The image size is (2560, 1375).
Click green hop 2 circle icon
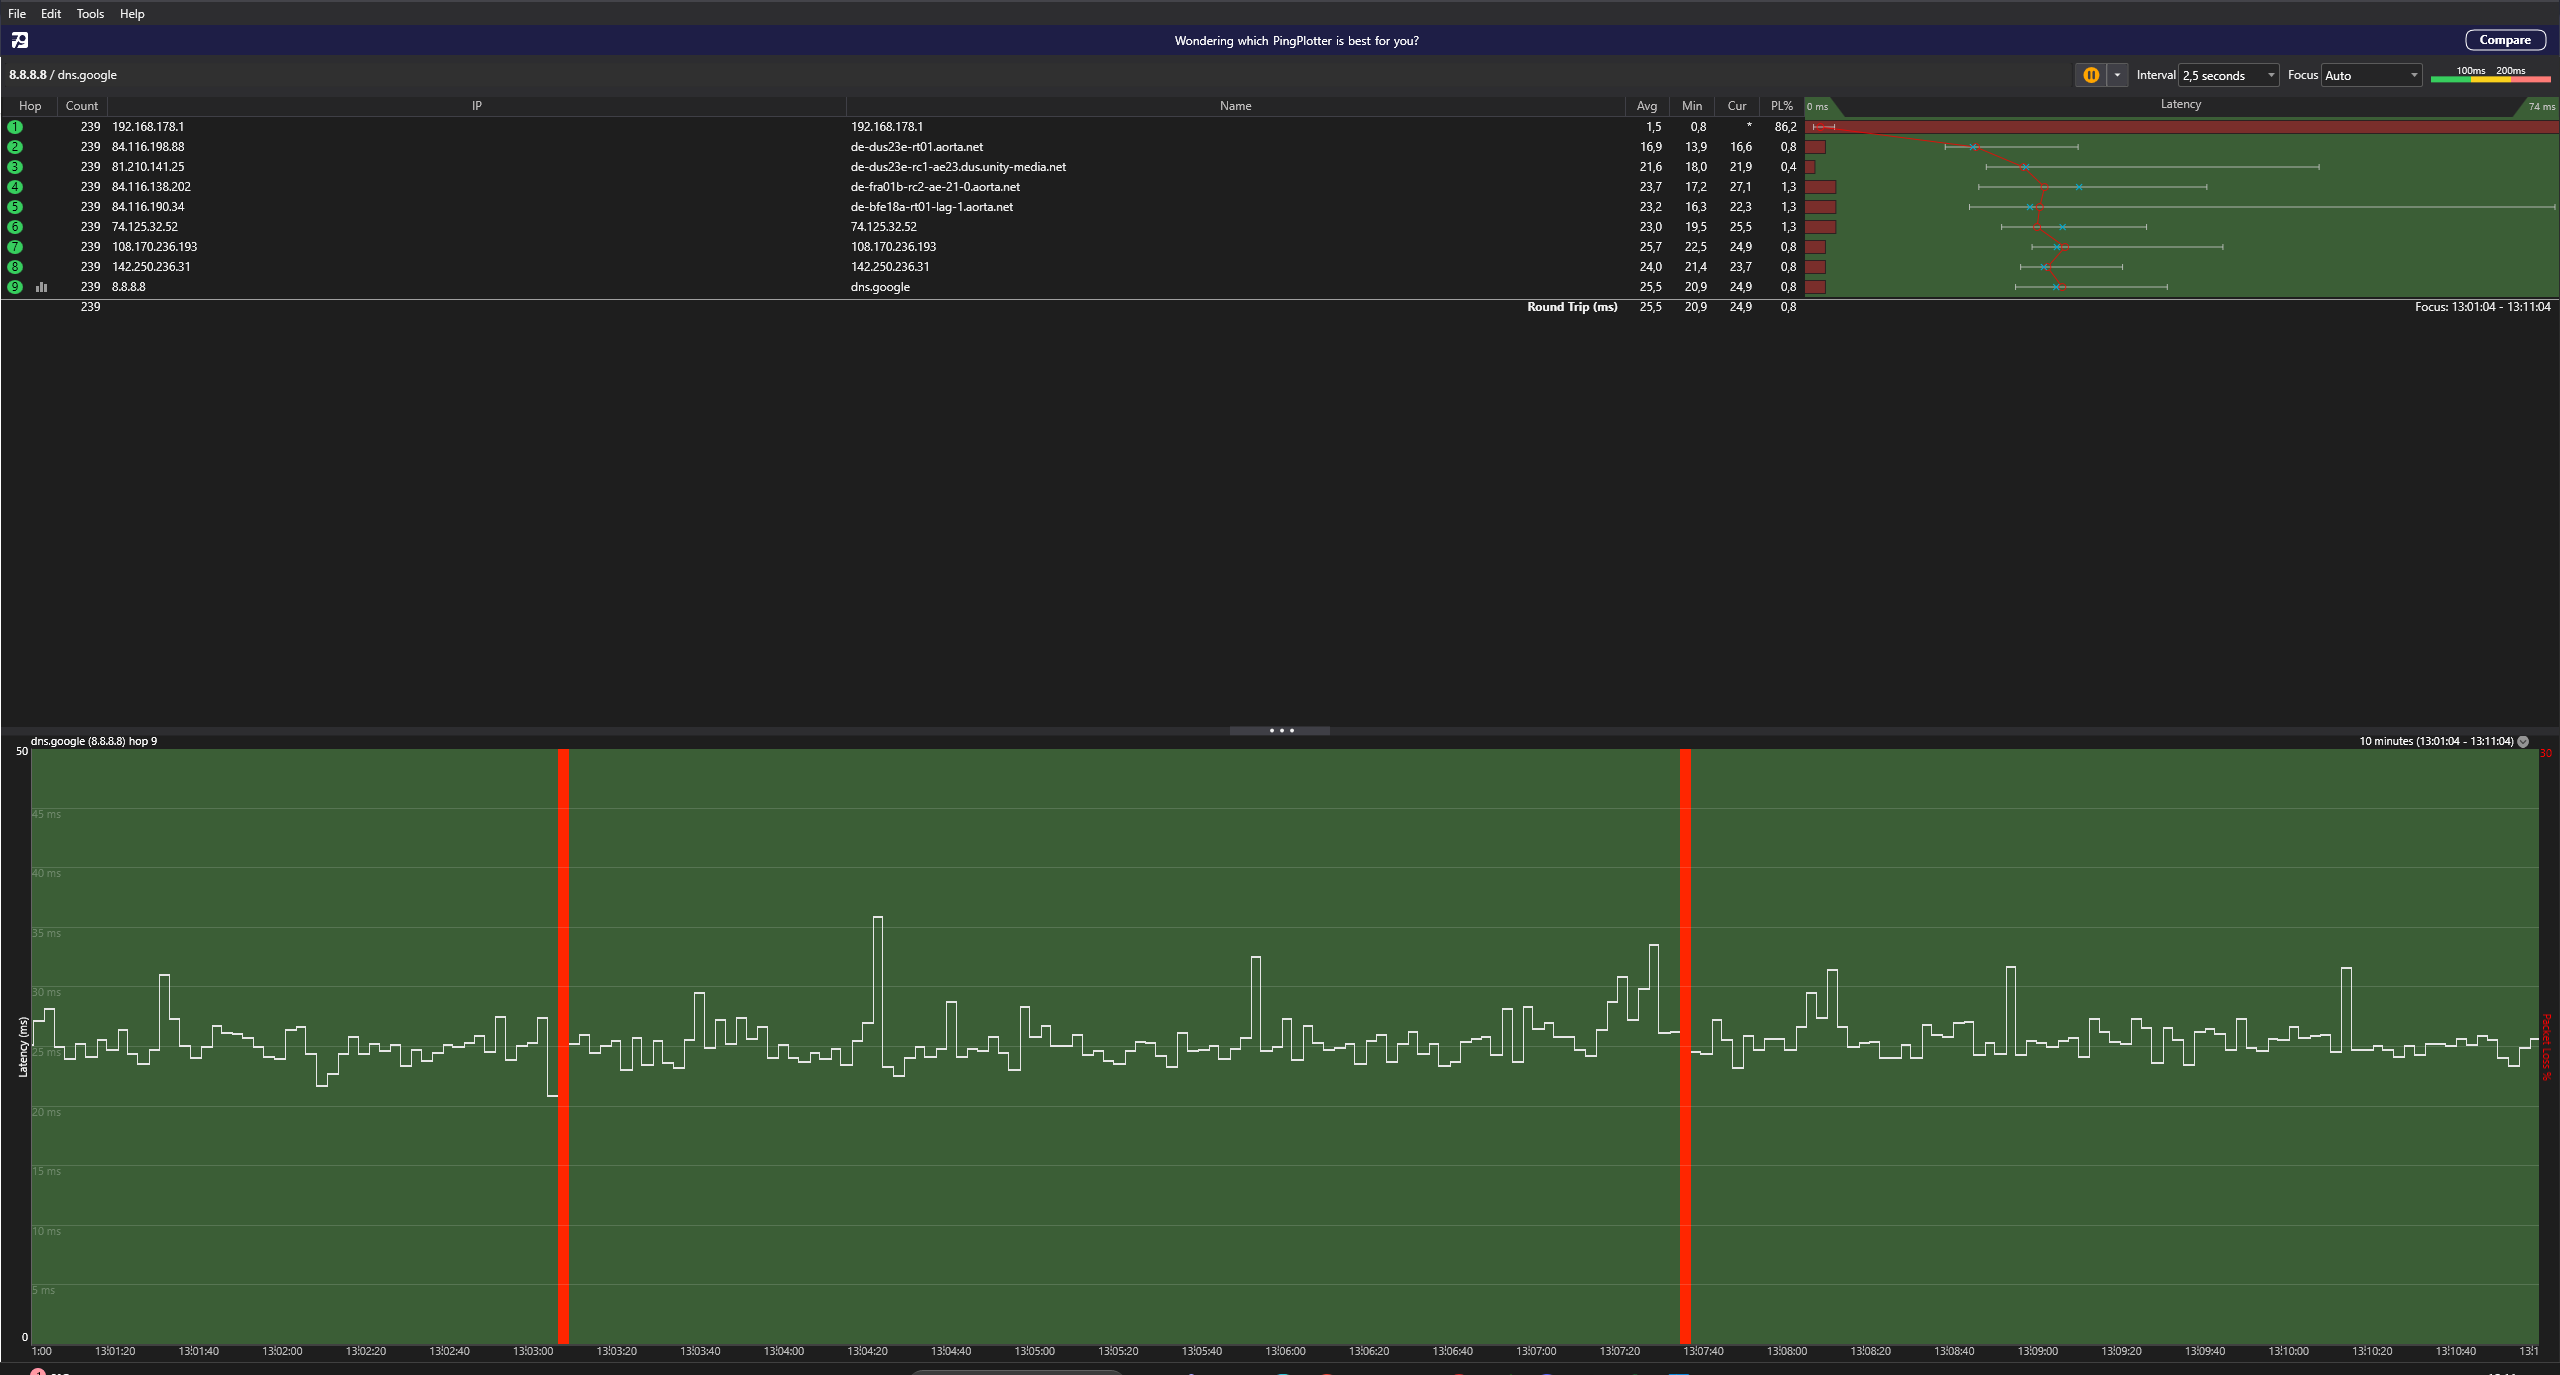point(15,147)
